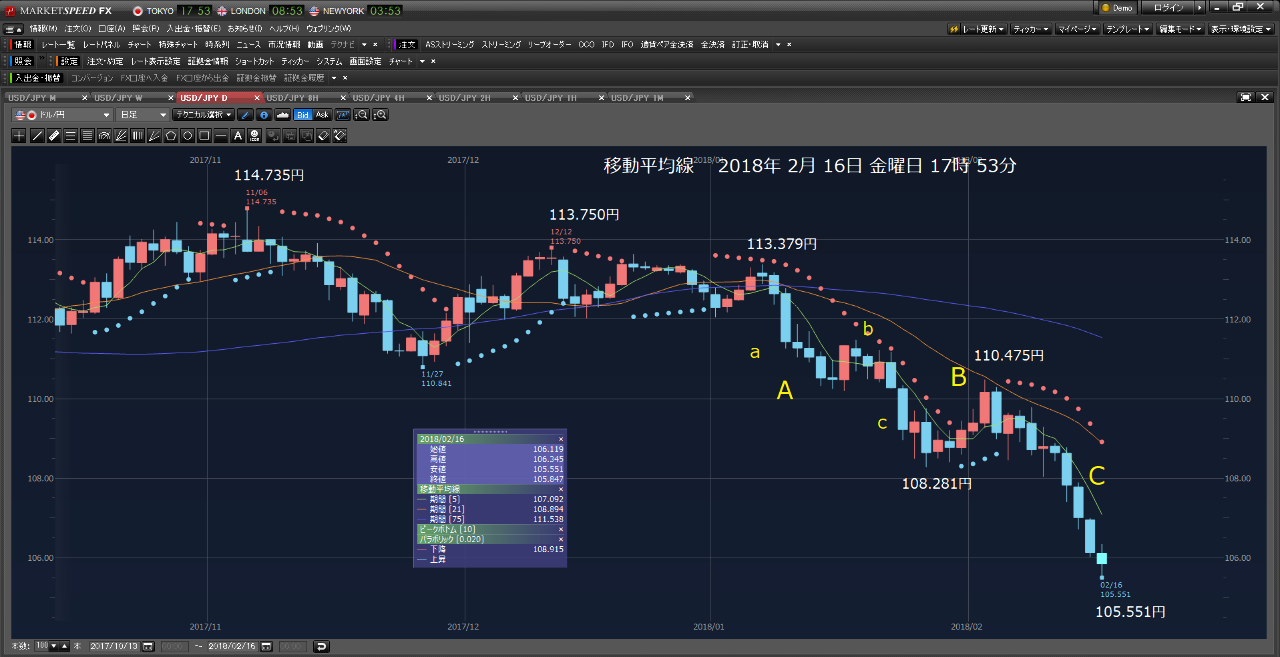The height and width of the screenshot is (657, 1280).
Task: Select the text annotation tool (A)
Action: point(237,135)
